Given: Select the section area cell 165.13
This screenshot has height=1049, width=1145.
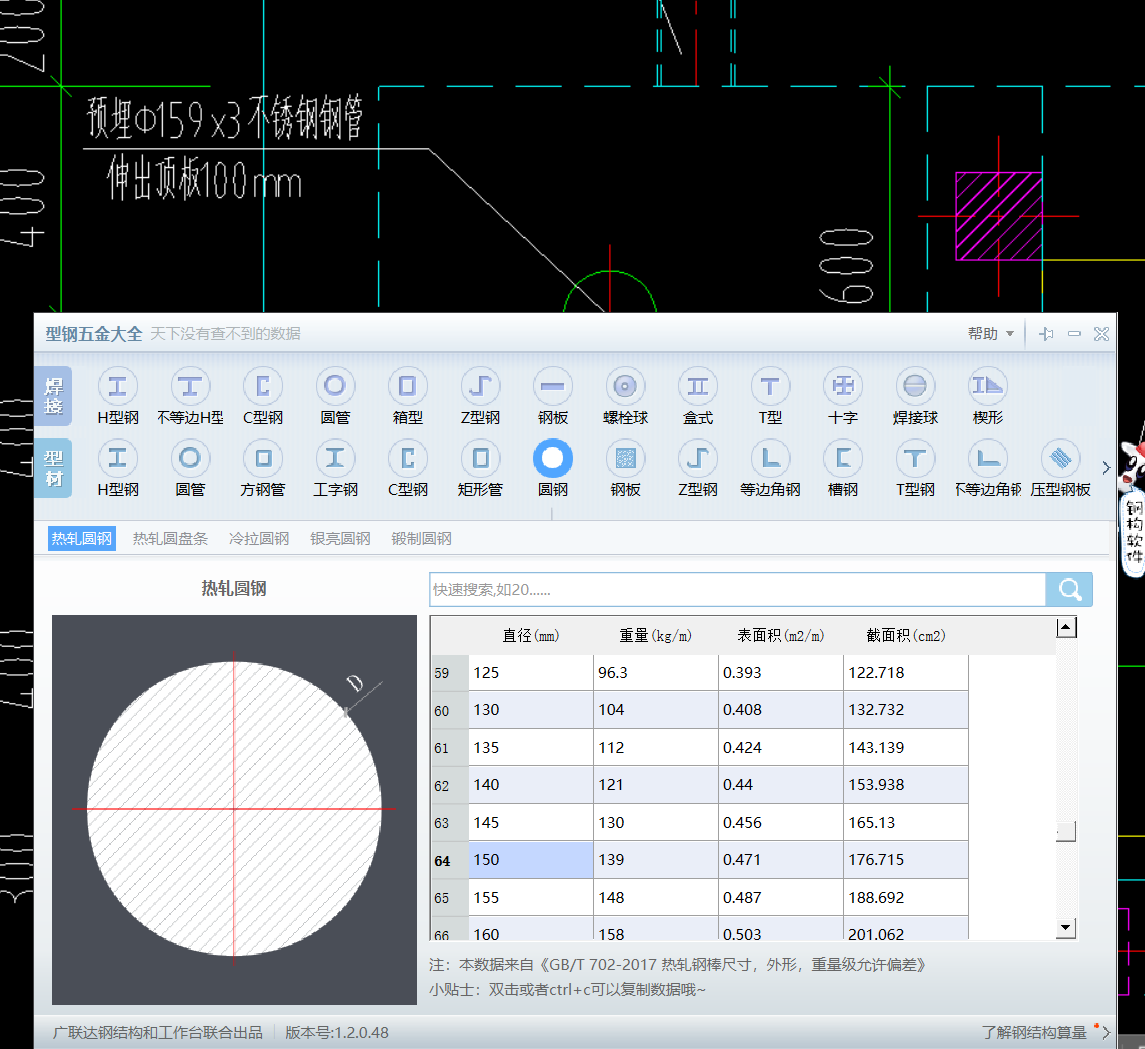Looking at the screenshot, I should click(x=906, y=823).
